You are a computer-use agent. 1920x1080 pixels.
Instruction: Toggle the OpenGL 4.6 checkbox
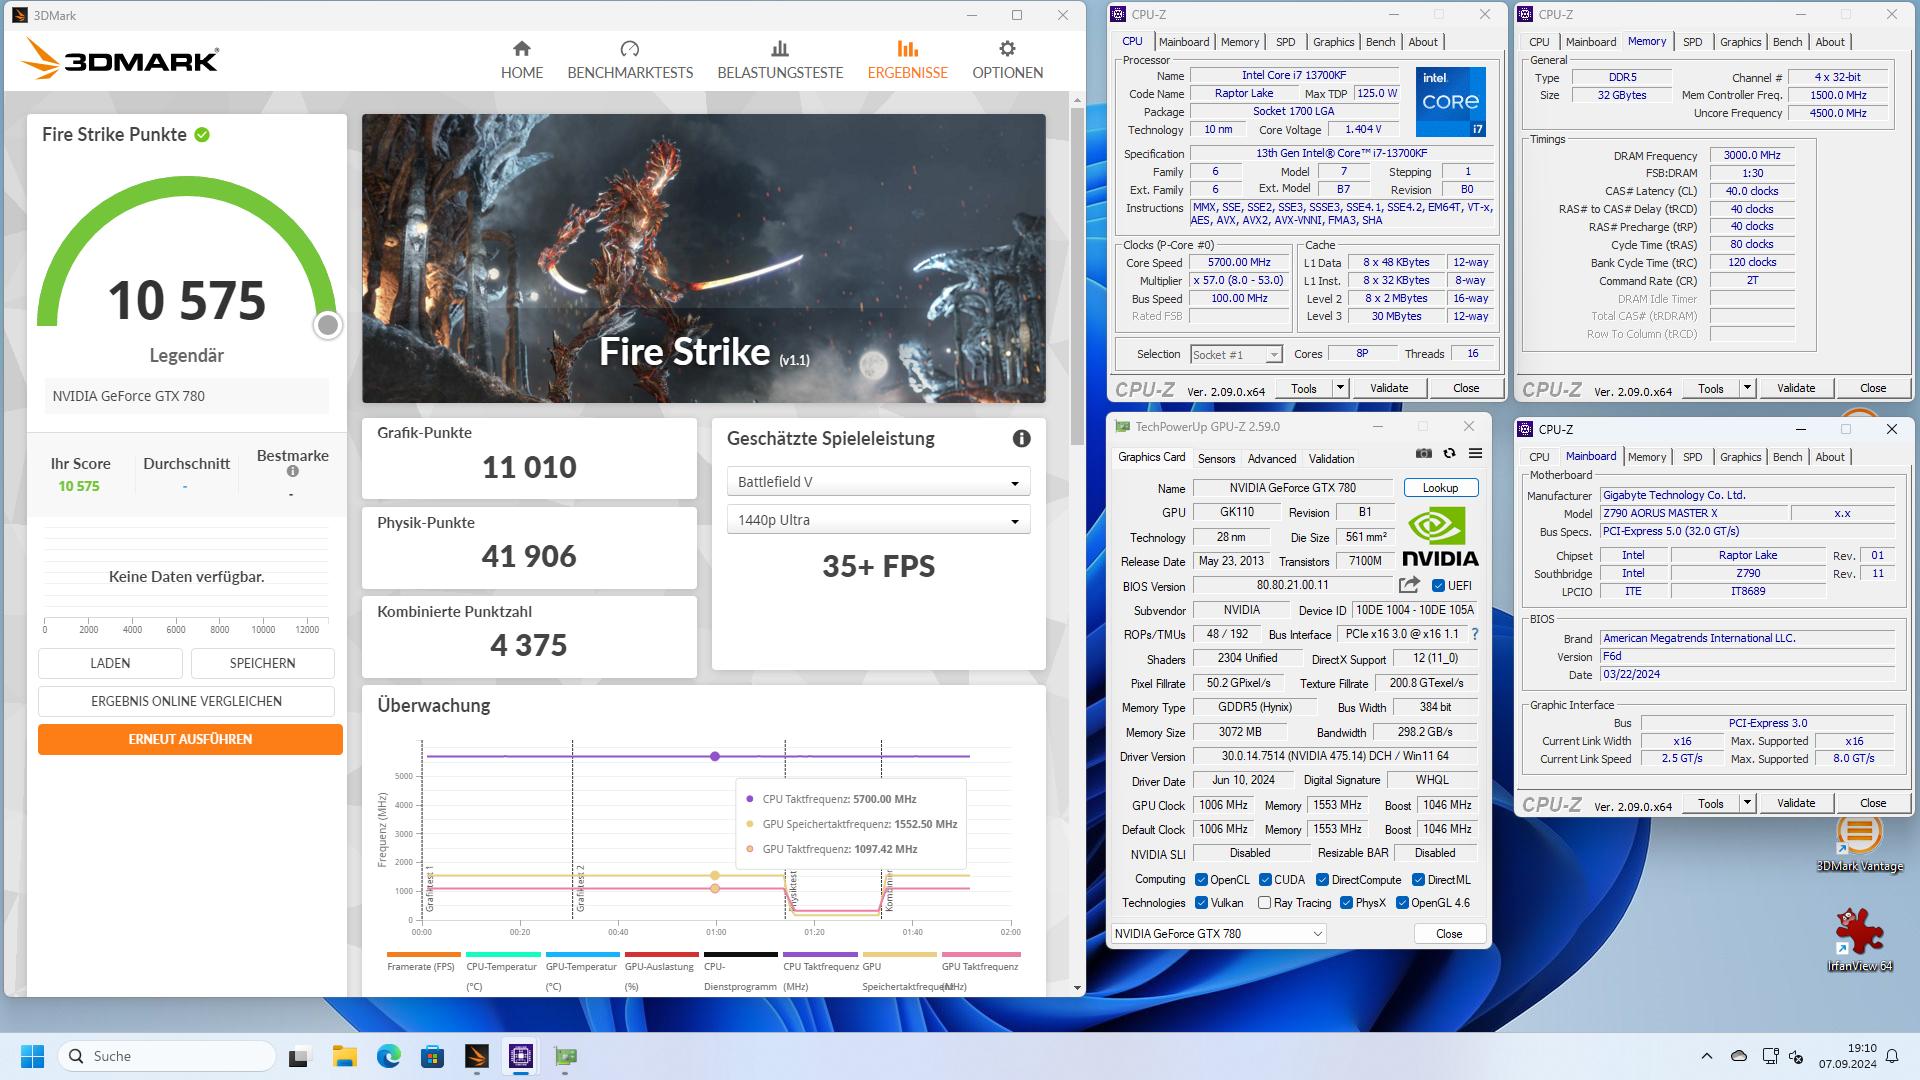pos(1402,903)
